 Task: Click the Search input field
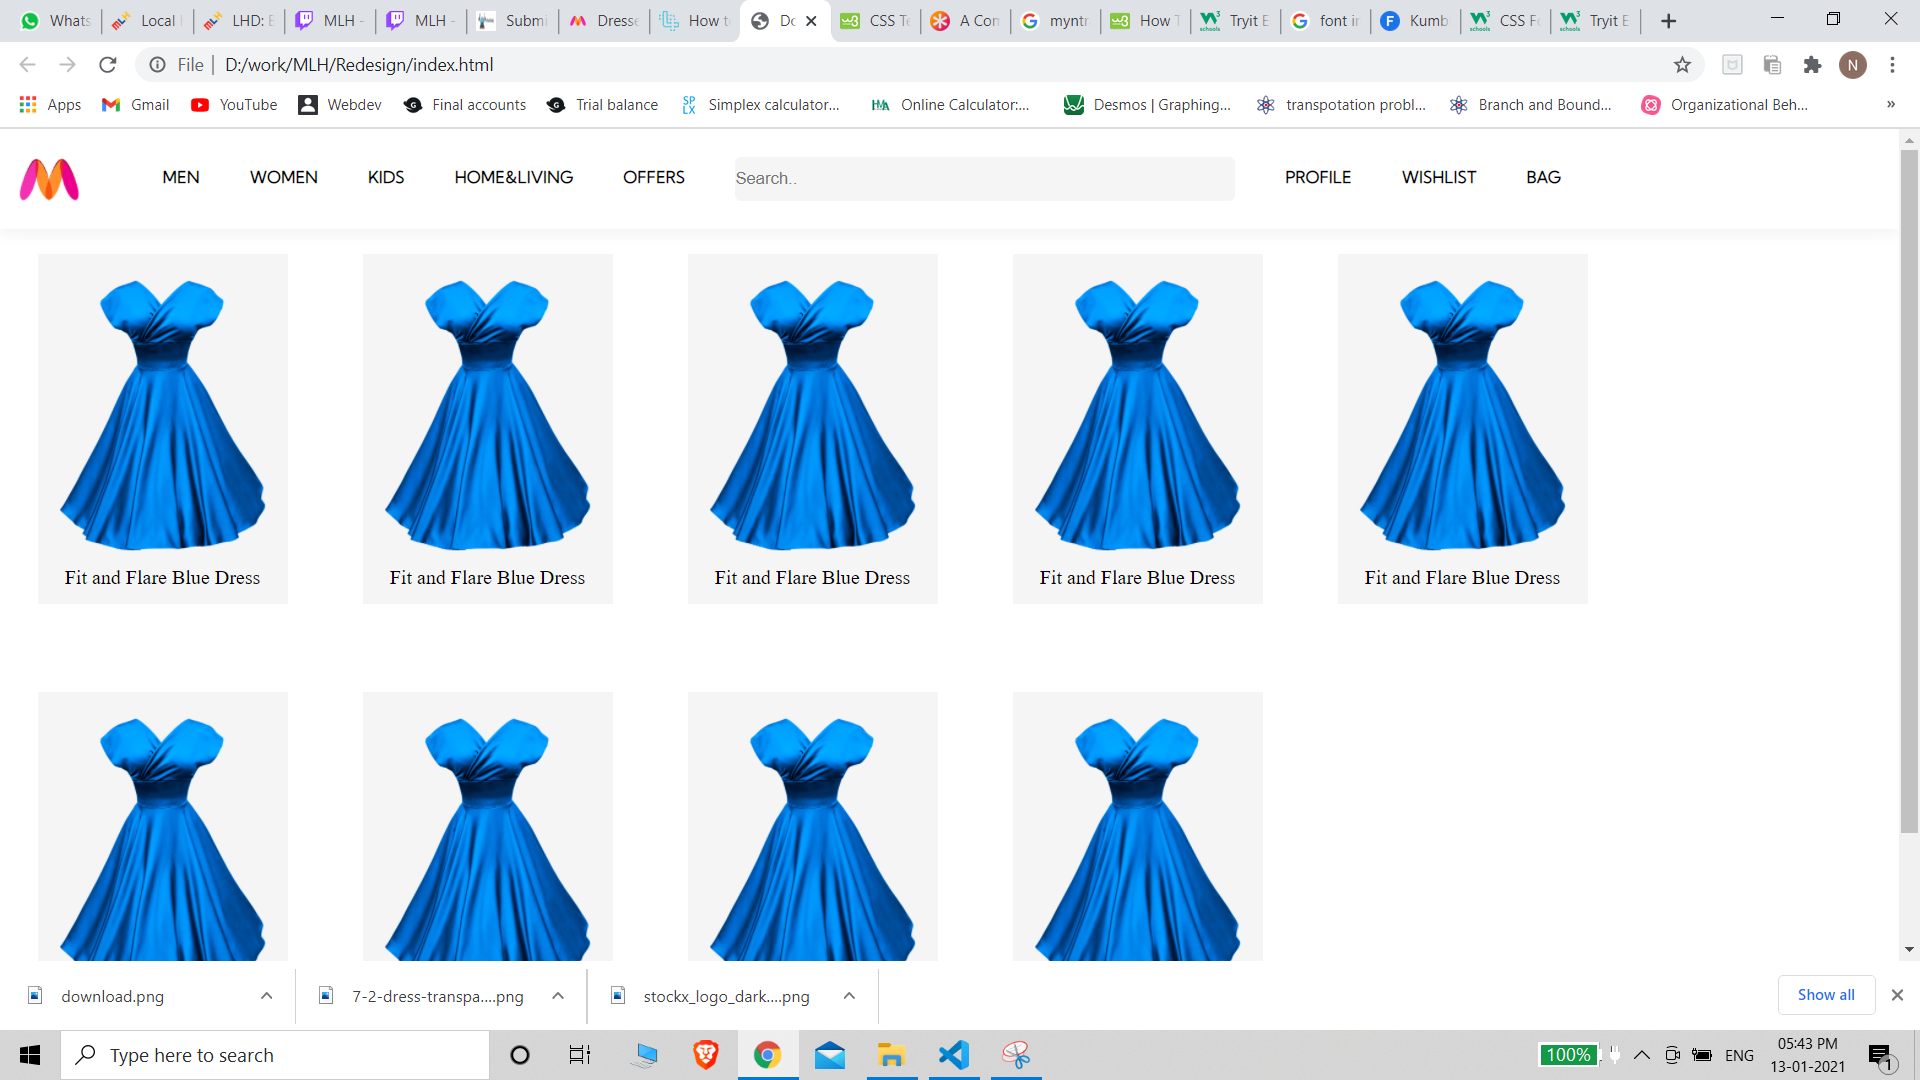[x=984, y=178]
